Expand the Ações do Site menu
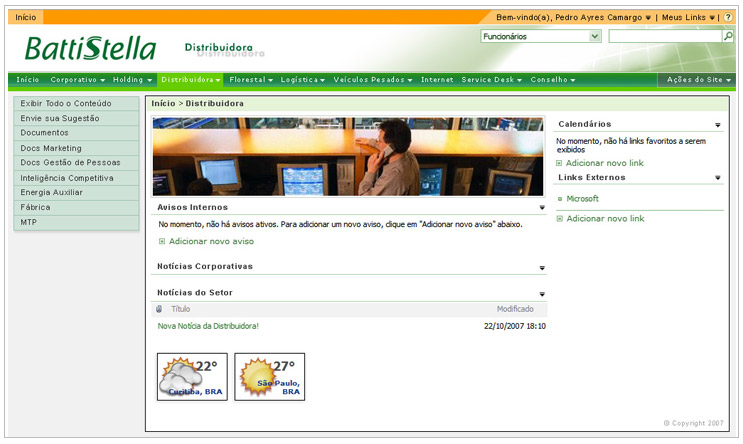The width and height of the screenshot is (743, 444). coord(699,80)
